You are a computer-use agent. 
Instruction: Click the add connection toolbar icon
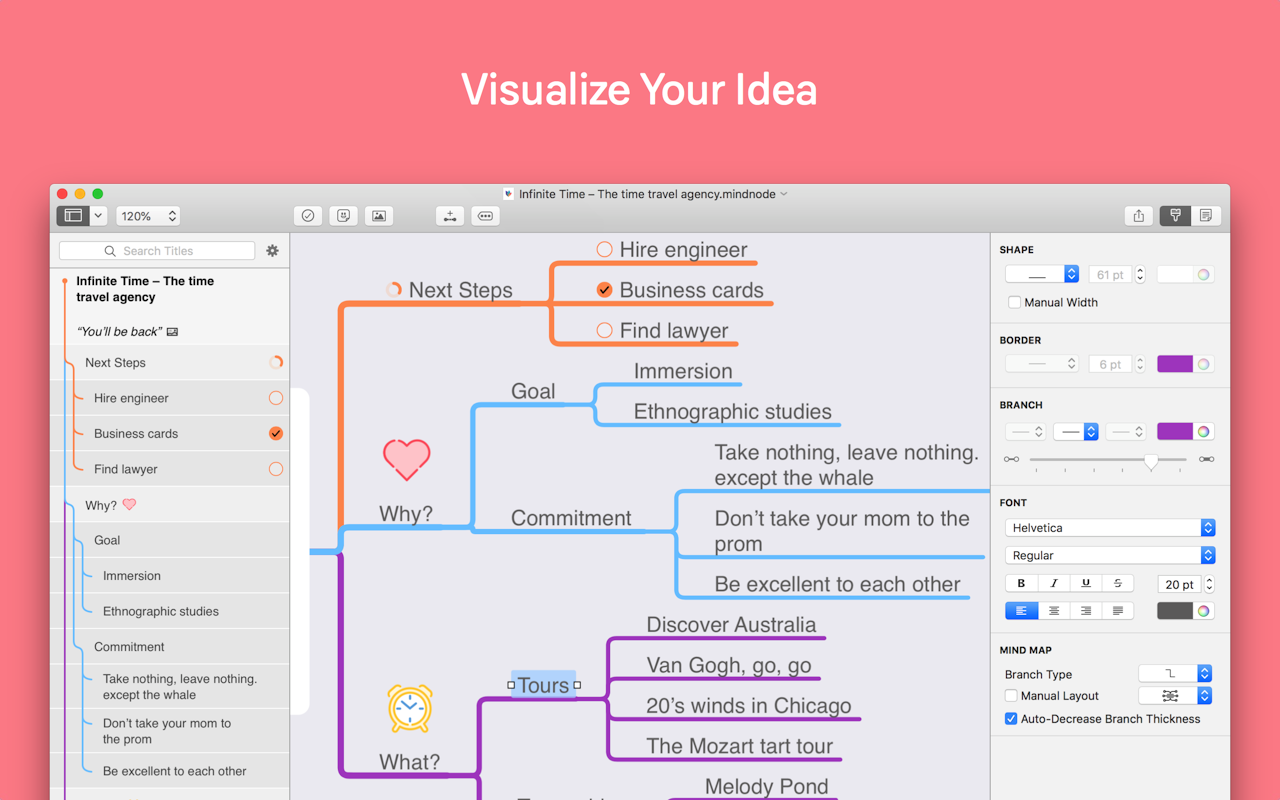point(449,215)
